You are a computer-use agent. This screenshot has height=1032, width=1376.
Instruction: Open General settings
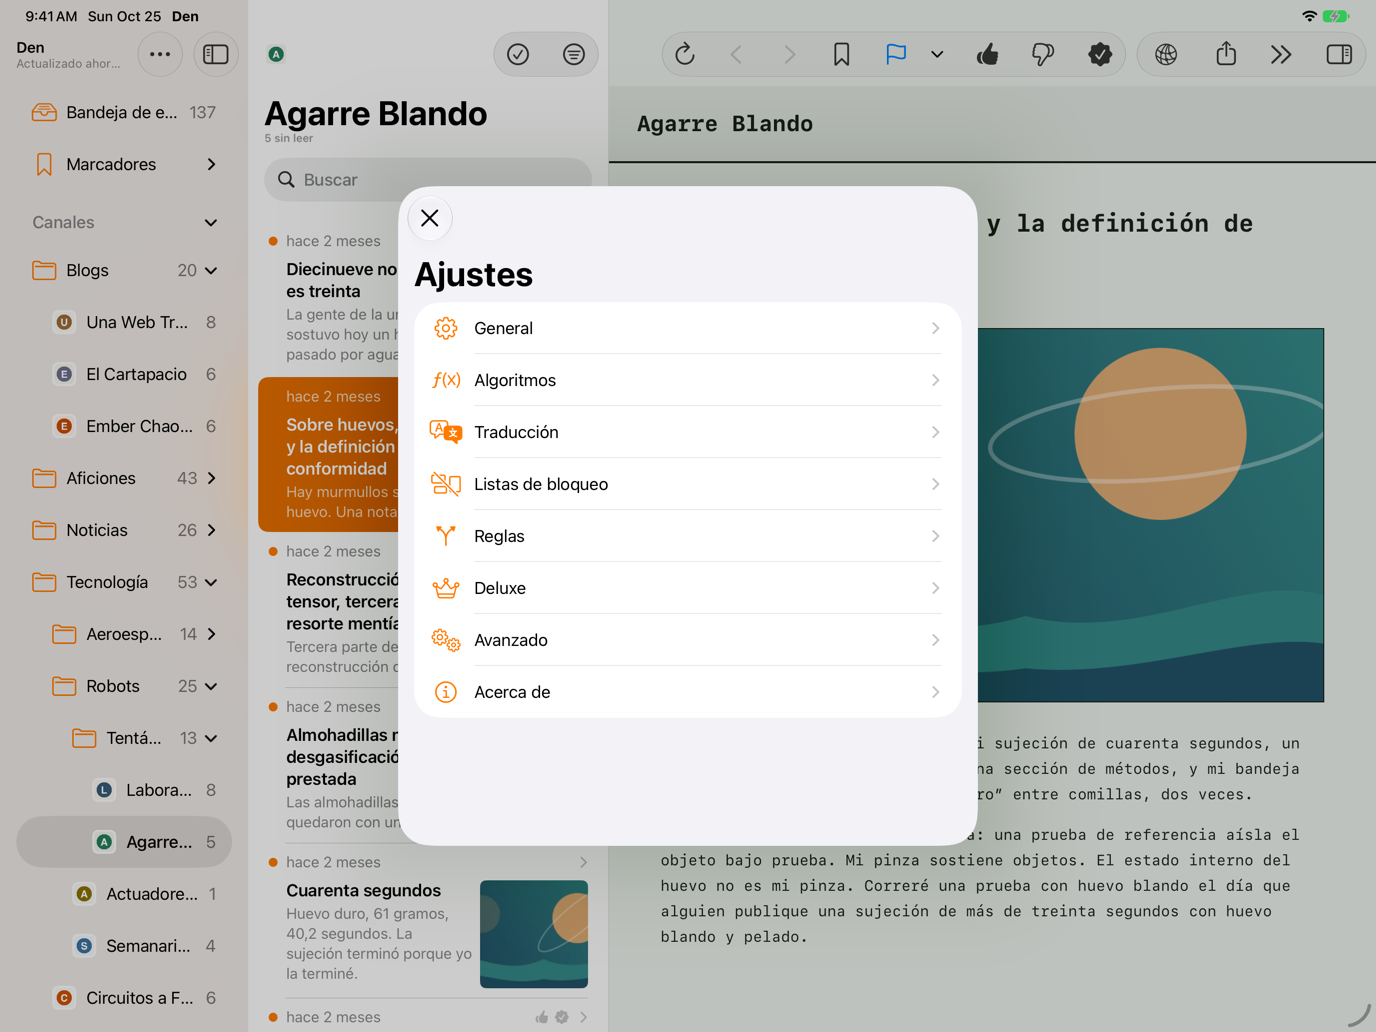(x=688, y=328)
